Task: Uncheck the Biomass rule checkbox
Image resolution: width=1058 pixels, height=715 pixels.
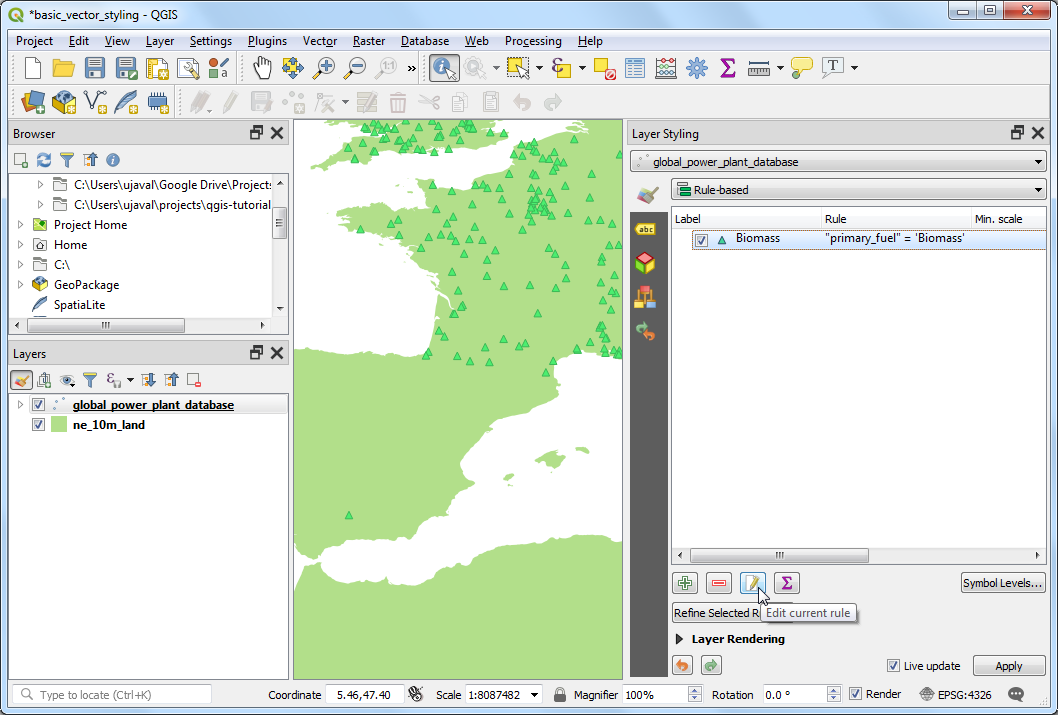Action: pos(702,240)
